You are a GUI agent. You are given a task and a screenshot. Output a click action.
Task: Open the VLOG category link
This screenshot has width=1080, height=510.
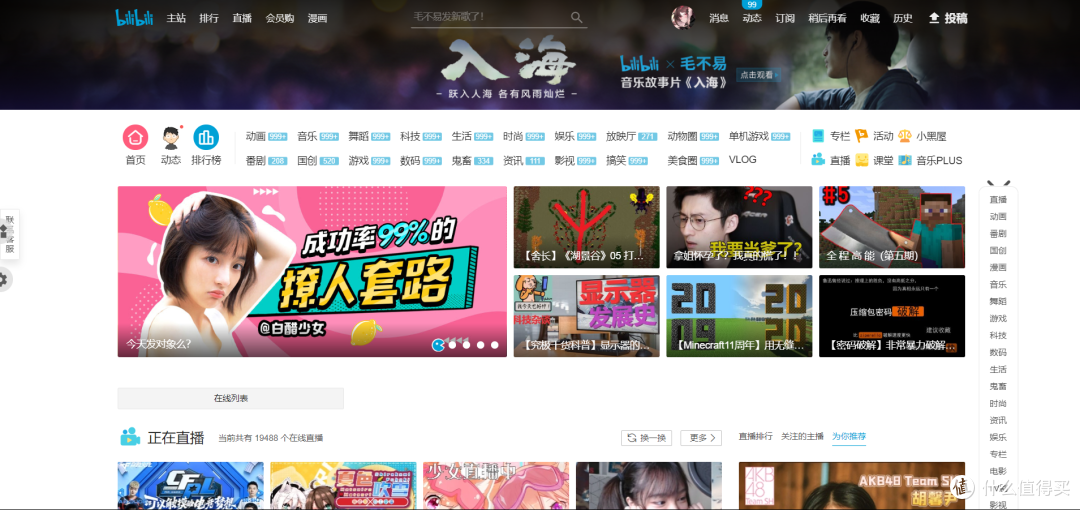742,159
